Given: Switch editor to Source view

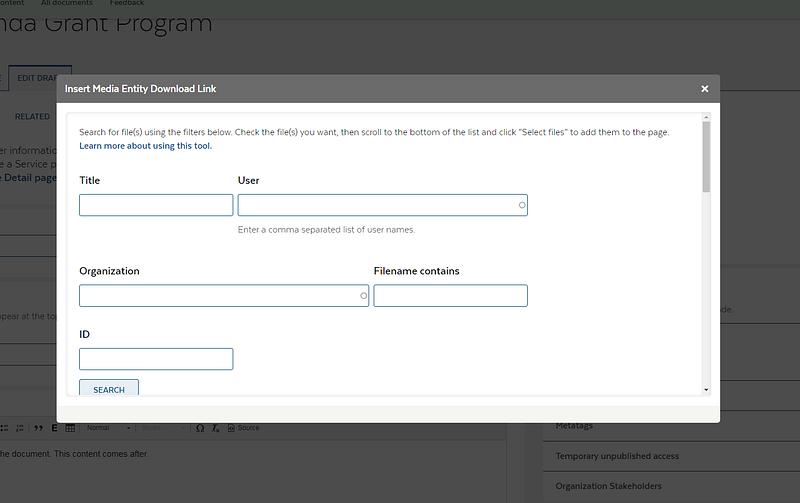Looking at the screenshot, I should coord(243,428).
